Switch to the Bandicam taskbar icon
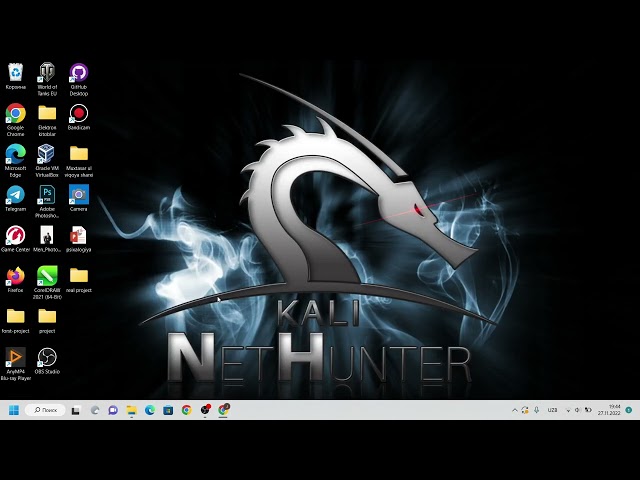Viewport: 640px width, 480px height. (x=205, y=410)
